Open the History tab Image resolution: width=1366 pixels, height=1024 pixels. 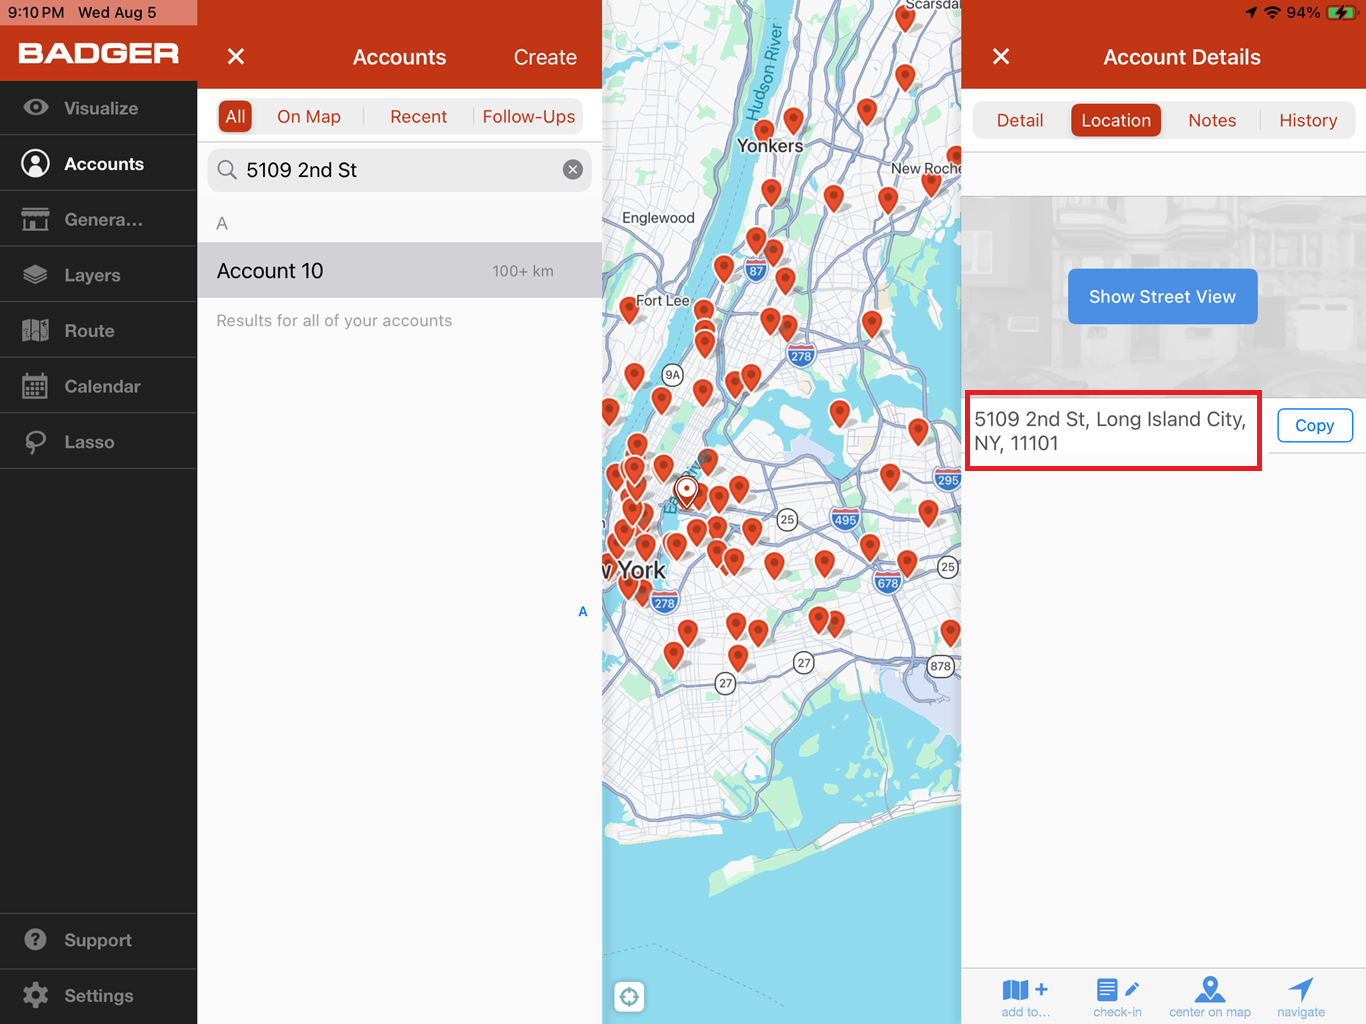tap(1308, 120)
